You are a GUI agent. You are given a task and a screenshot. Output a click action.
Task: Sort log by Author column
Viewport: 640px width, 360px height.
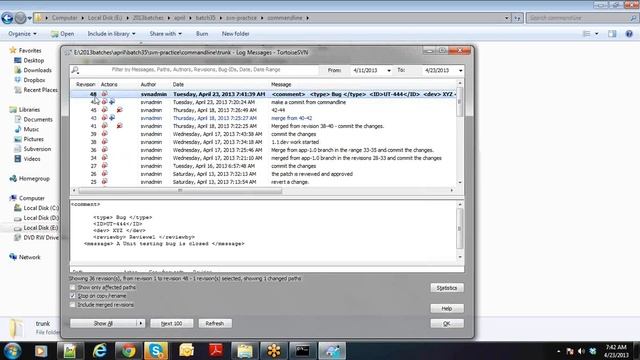pos(148,84)
